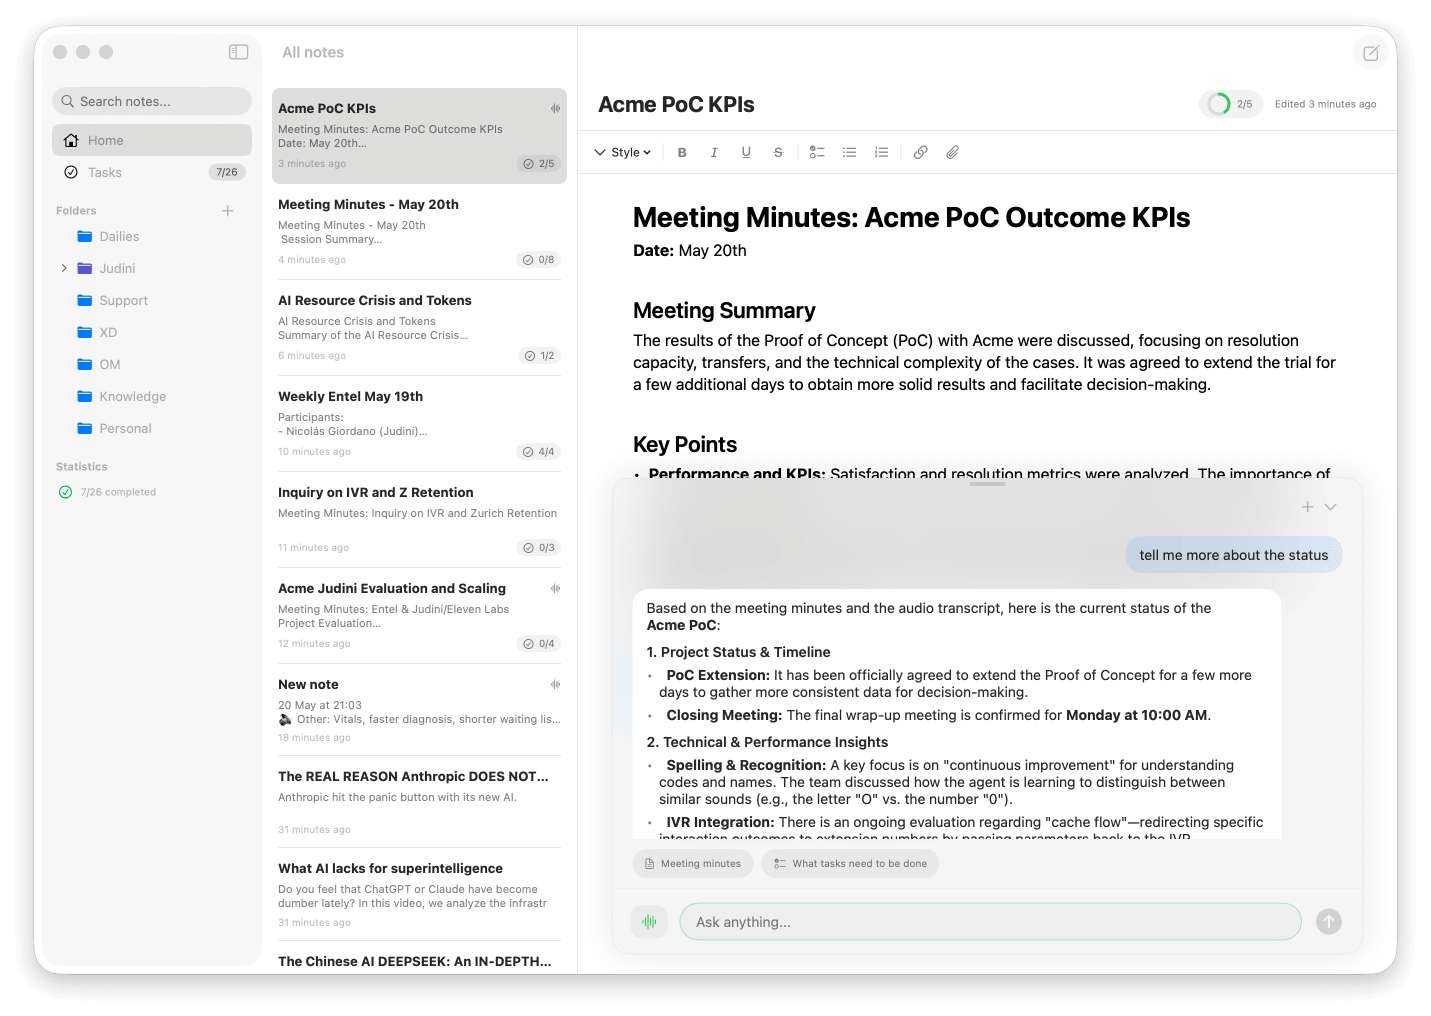The image size is (1431, 1016).
Task: Add a new folder with plus icon
Action: (x=228, y=211)
